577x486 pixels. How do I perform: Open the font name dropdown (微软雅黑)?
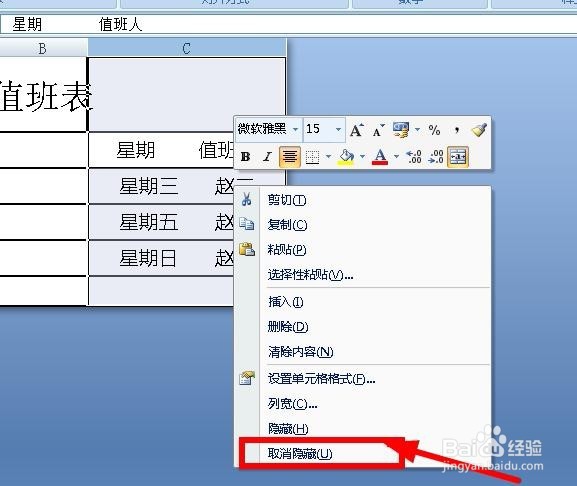(x=295, y=130)
